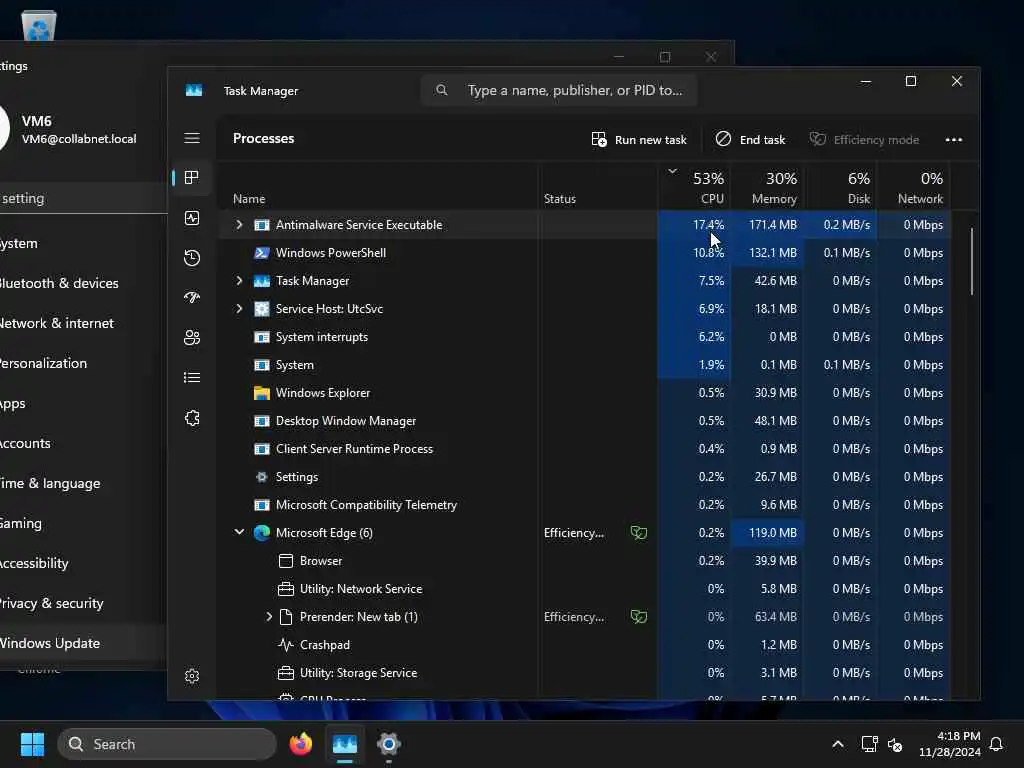
Task: Open Settings from the taskbar
Action: pyautogui.click(x=389, y=744)
